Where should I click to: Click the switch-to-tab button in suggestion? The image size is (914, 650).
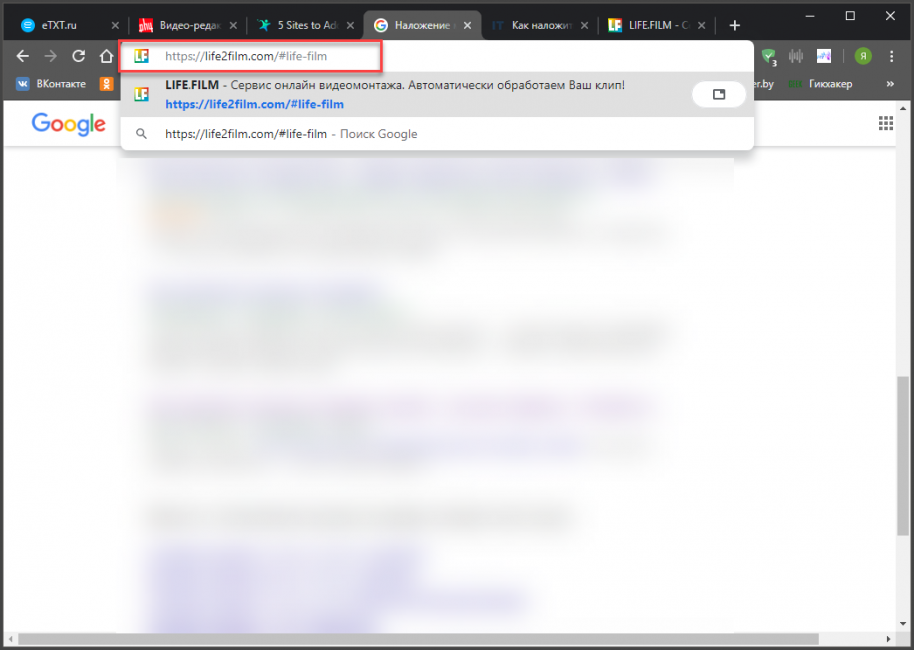(x=719, y=94)
